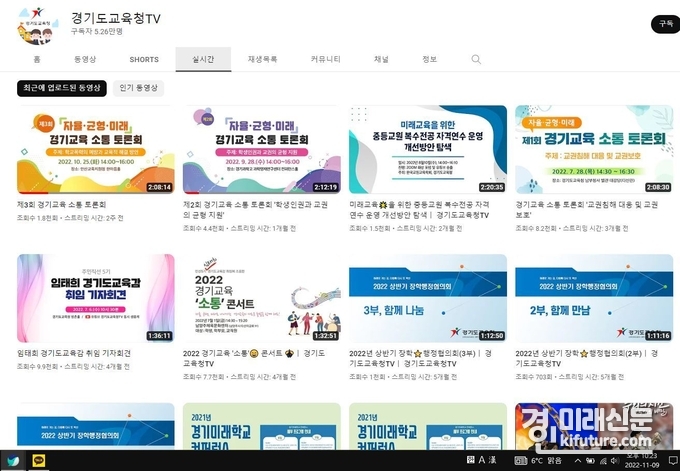Open the IME pad icon in taskbar
Screen dimensions: 680x471
click(x=471, y=460)
